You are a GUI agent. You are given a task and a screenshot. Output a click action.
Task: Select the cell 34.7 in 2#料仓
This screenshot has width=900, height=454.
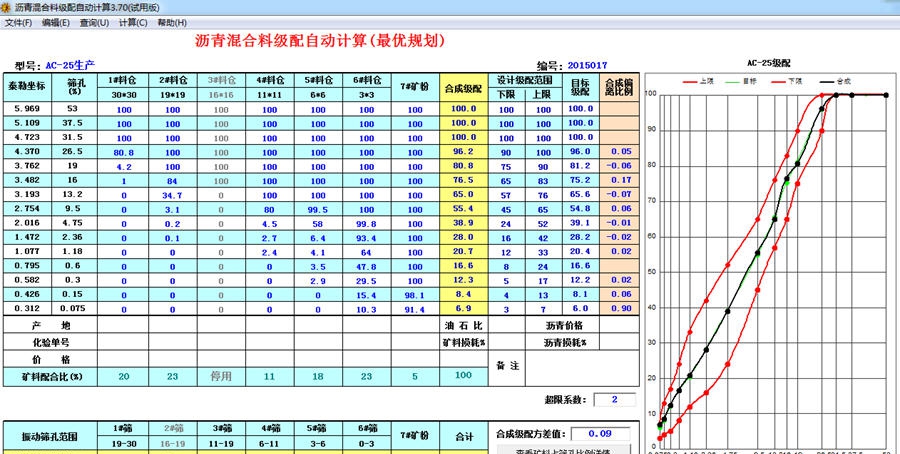pyautogui.click(x=173, y=195)
